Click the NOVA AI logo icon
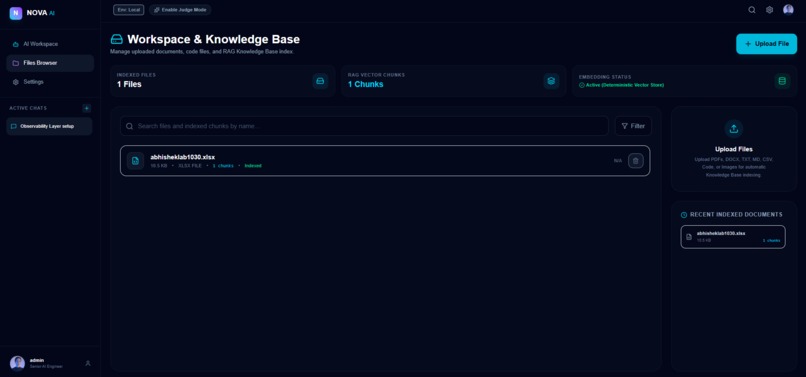806x377 pixels. 15,13
